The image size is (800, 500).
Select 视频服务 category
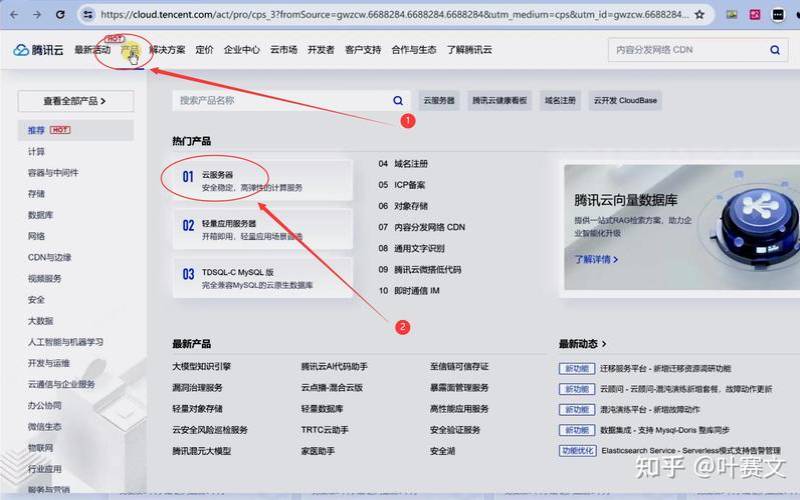(x=44, y=279)
